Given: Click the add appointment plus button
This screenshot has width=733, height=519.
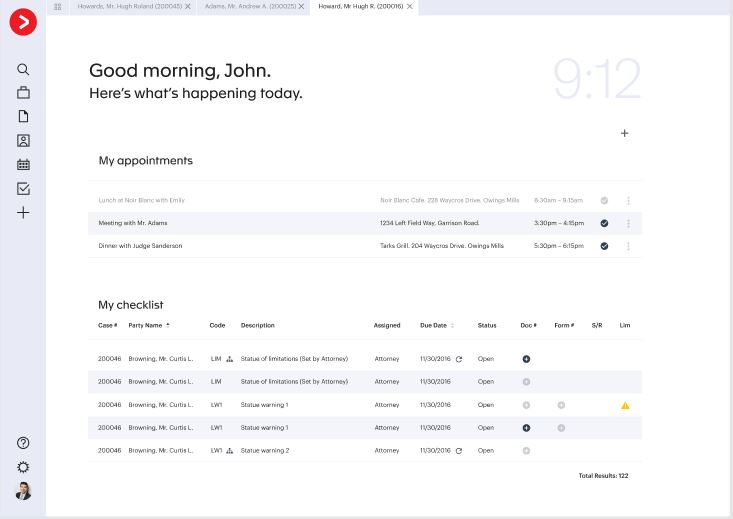Looking at the screenshot, I should point(625,133).
